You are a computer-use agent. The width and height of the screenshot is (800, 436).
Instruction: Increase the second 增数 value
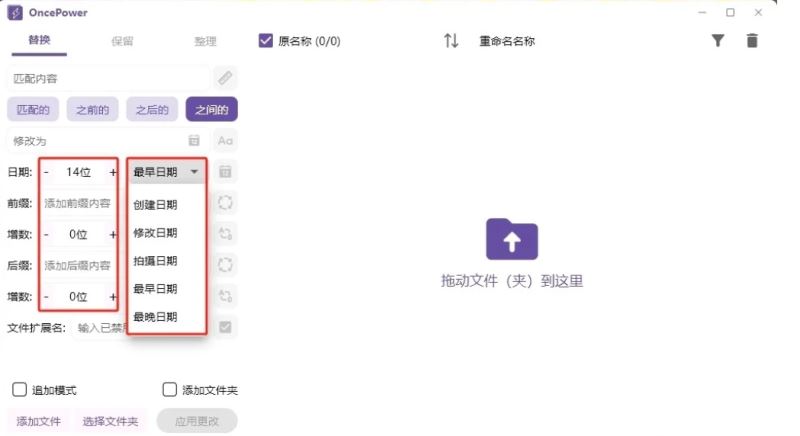113,297
